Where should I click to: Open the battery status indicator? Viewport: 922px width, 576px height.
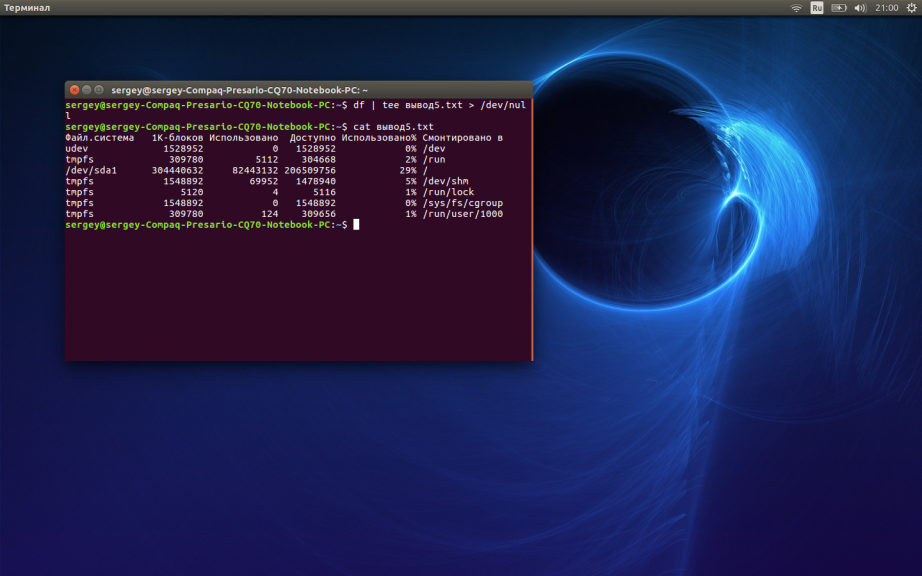click(x=838, y=8)
